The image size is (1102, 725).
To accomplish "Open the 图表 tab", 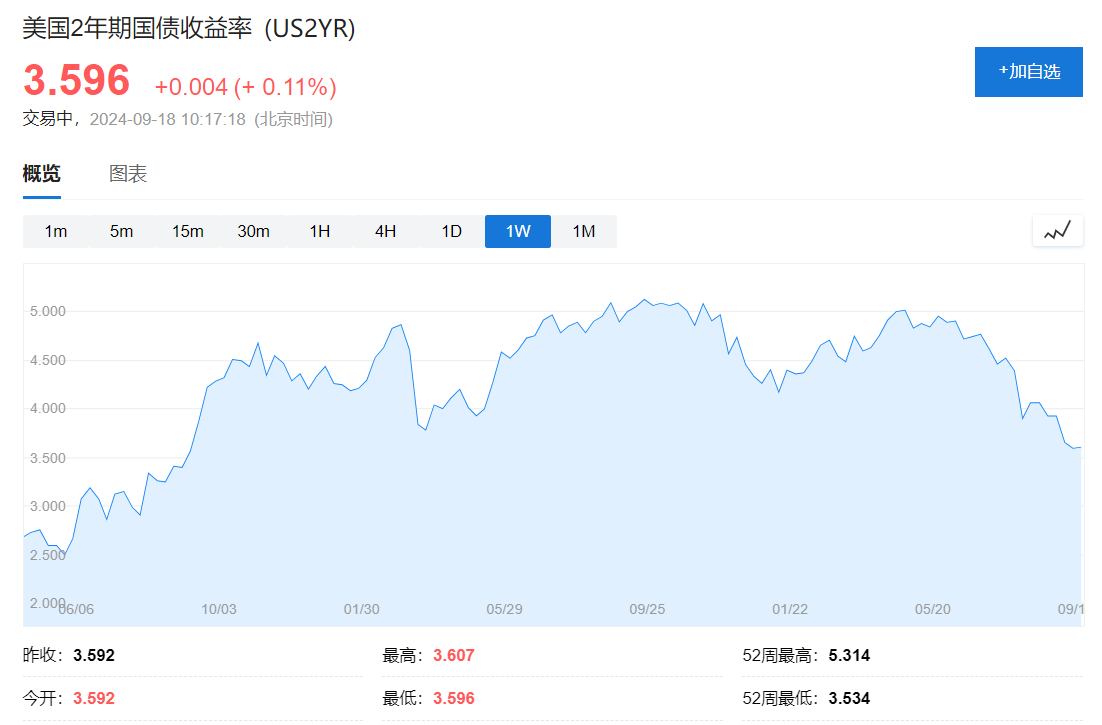I will click(x=128, y=174).
